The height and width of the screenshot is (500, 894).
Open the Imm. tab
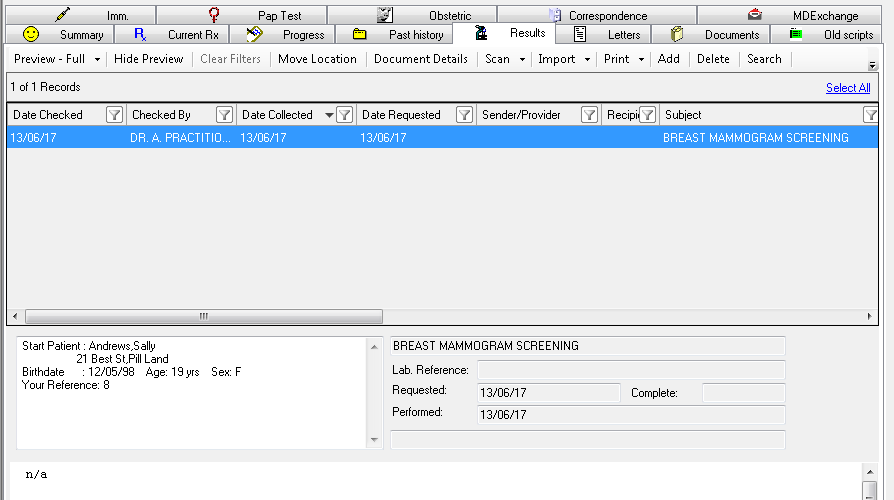tap(80, 15)
